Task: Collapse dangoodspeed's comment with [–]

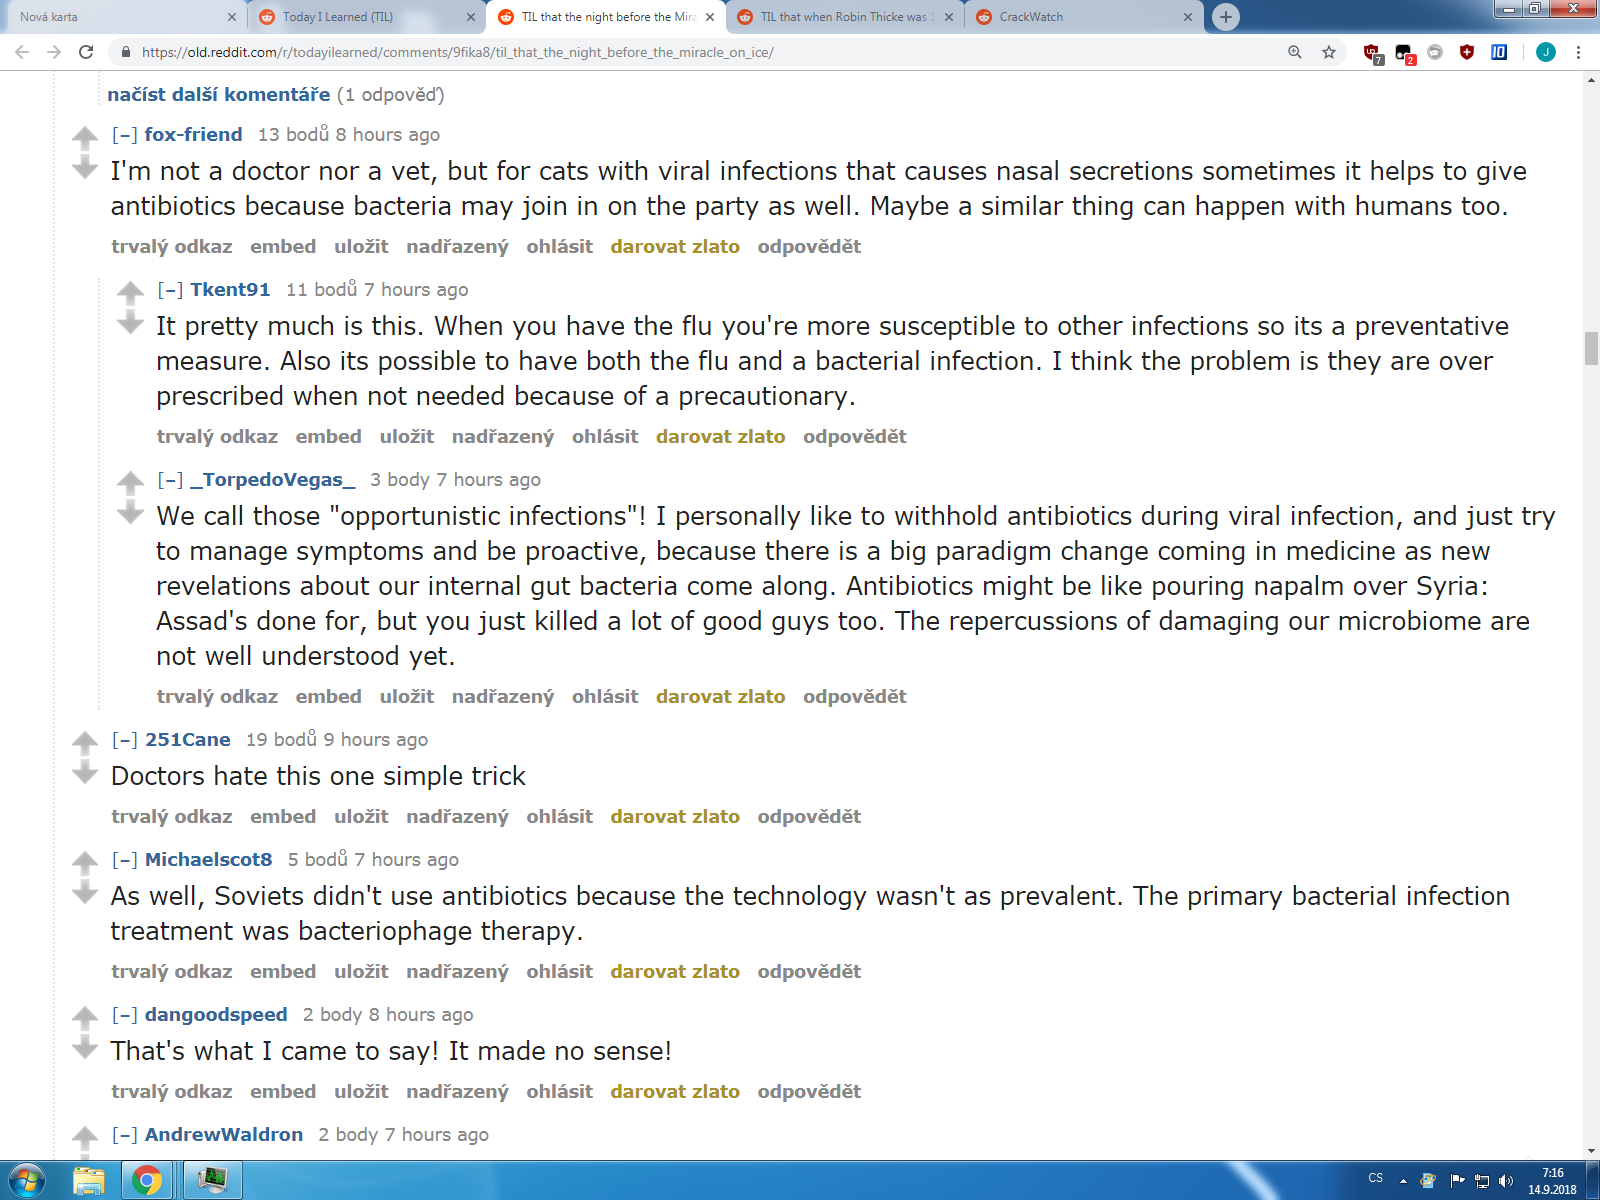Action: [x=124, y=1015]
